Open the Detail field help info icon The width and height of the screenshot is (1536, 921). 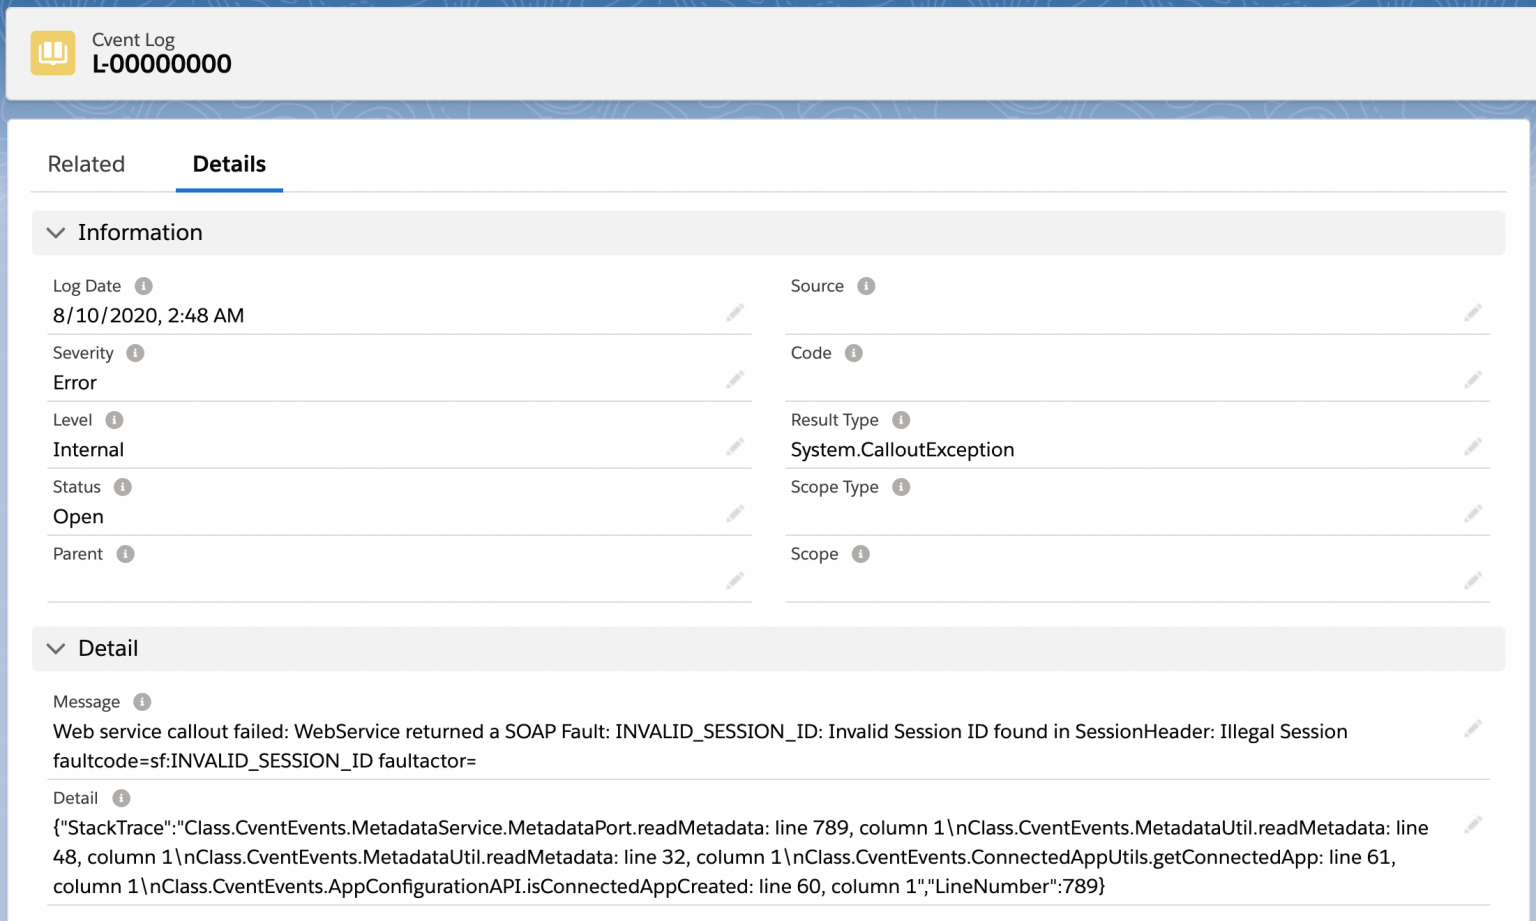tap(121, 798)
